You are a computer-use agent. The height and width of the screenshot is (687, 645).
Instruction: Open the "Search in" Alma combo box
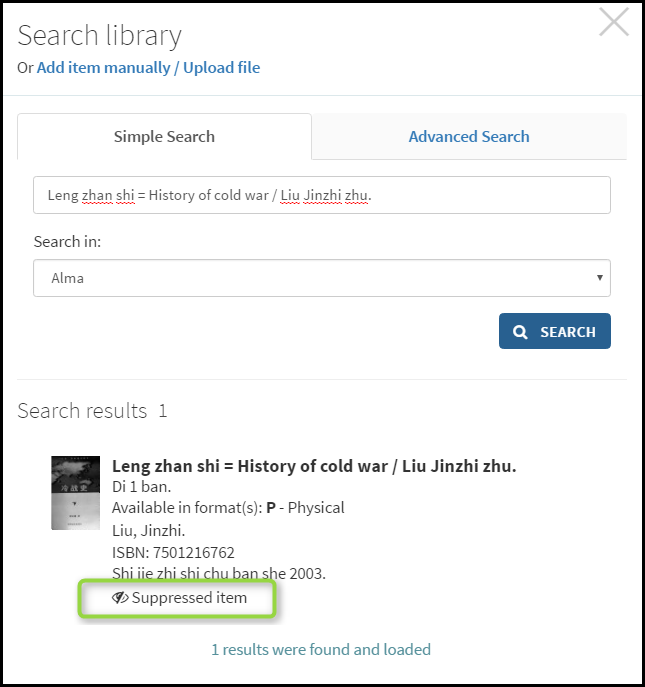pyautogui.click(x=321, y=278)
